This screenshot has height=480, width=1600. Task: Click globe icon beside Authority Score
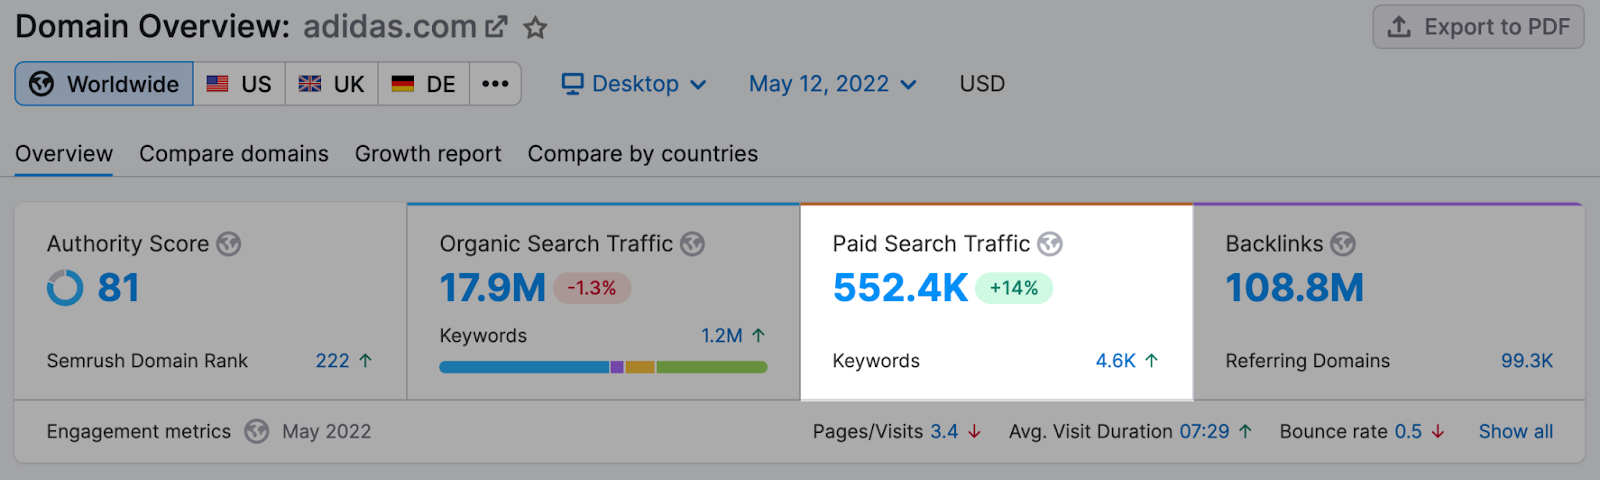click(229, 244)
